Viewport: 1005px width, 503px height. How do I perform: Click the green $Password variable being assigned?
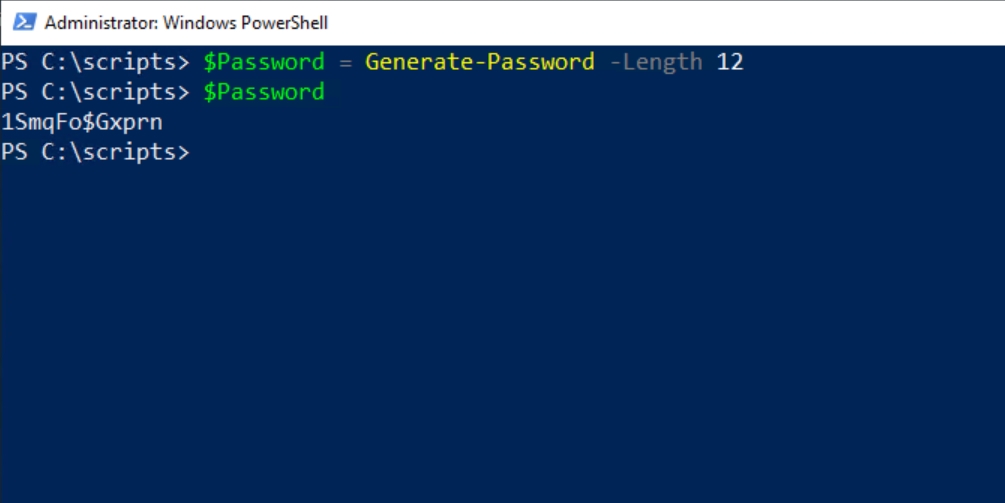tap(264, 62)
